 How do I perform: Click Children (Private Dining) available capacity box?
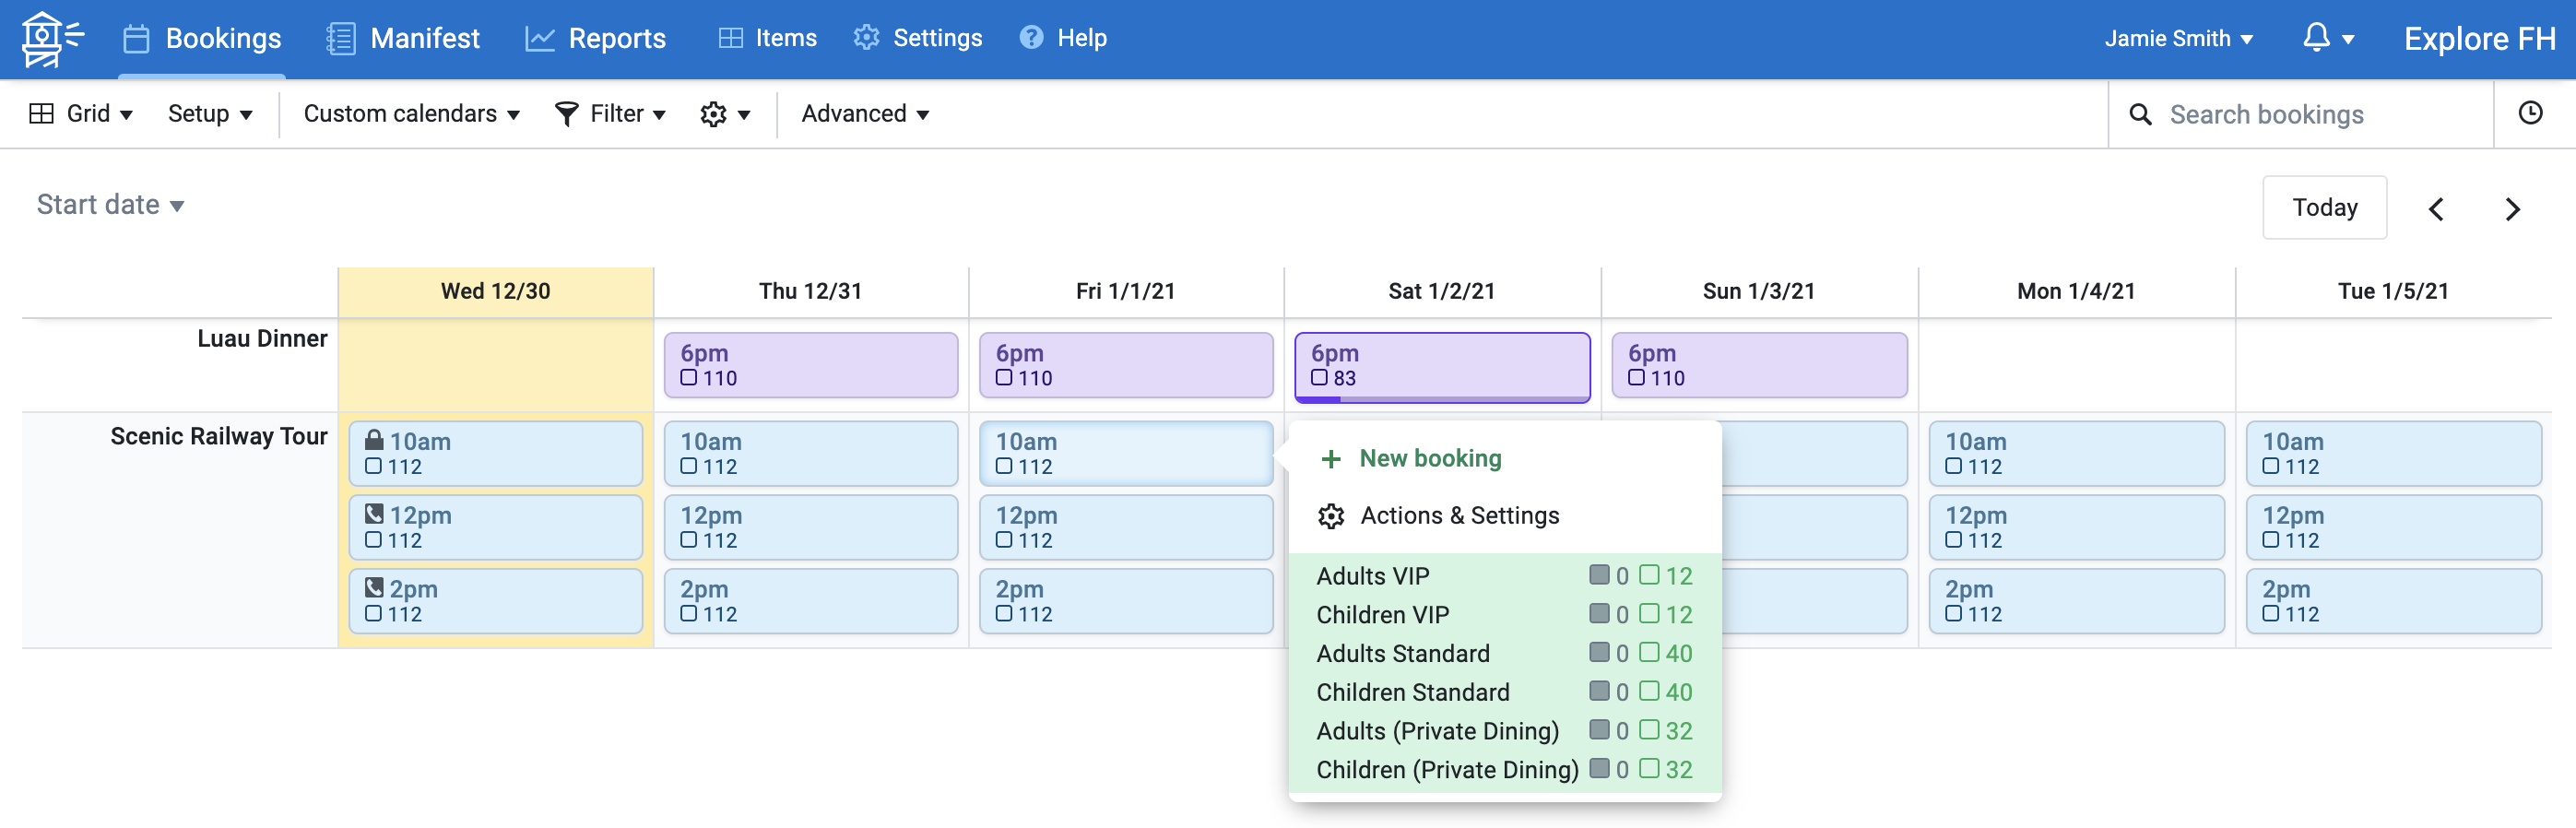point(1649,769)
